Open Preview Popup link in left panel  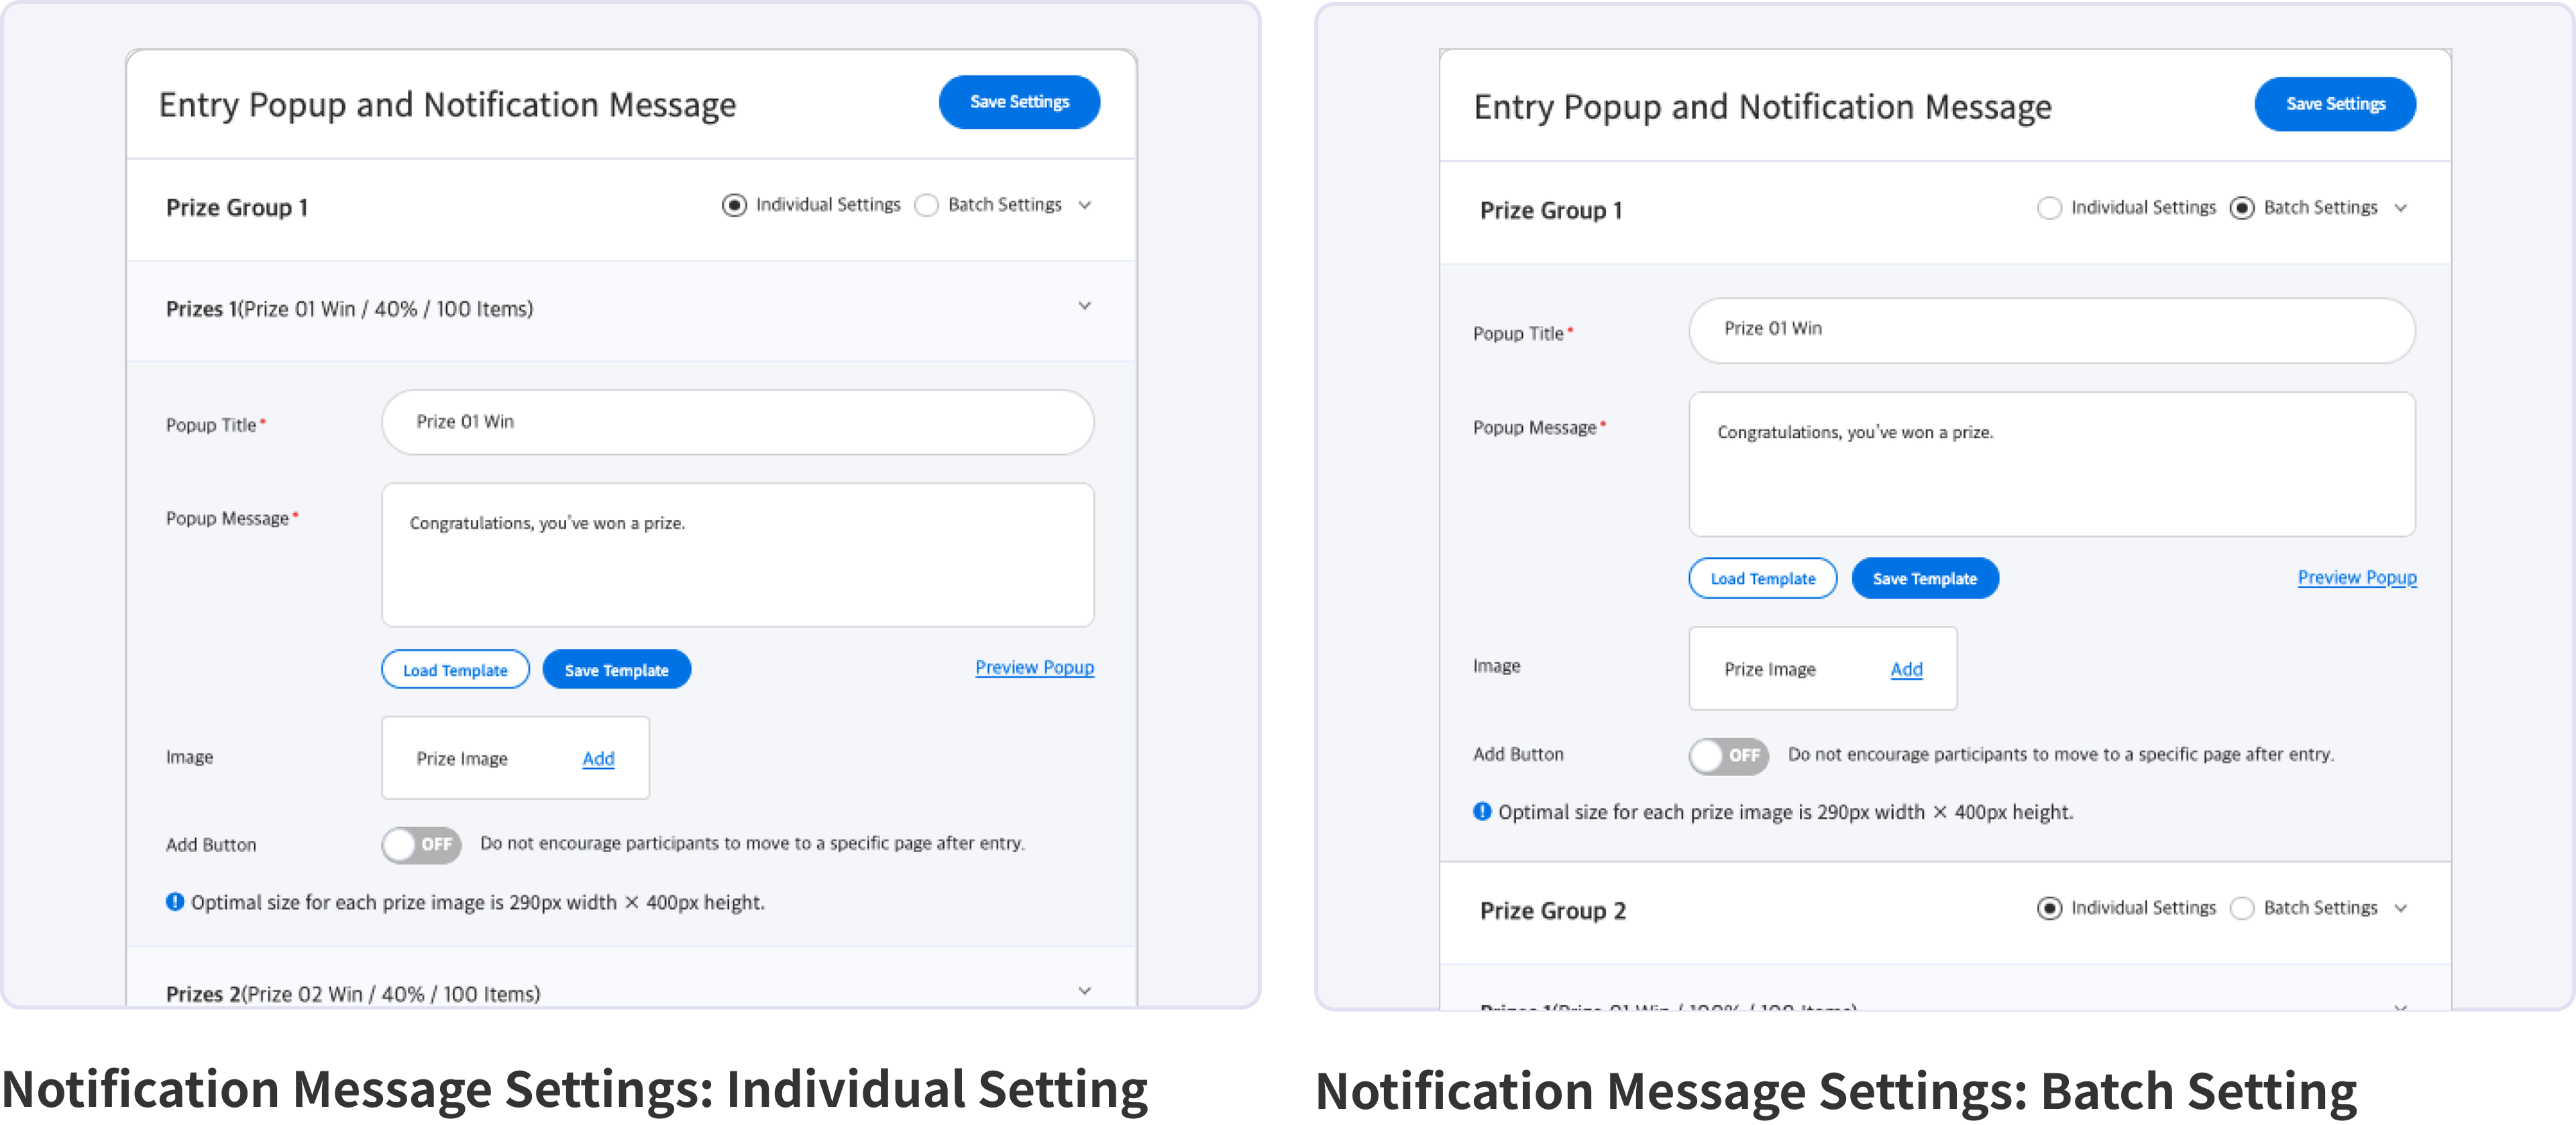click(x=1034, y=667)
